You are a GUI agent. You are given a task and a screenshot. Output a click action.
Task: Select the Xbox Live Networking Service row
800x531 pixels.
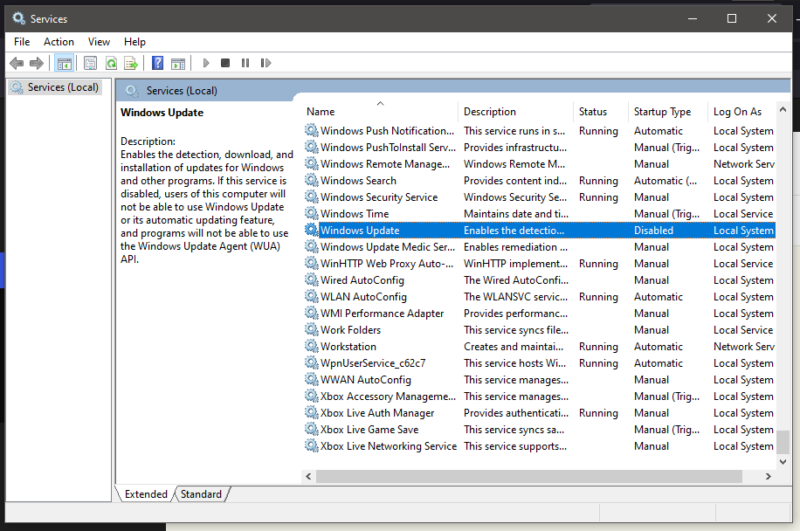[x=539, y=446]
